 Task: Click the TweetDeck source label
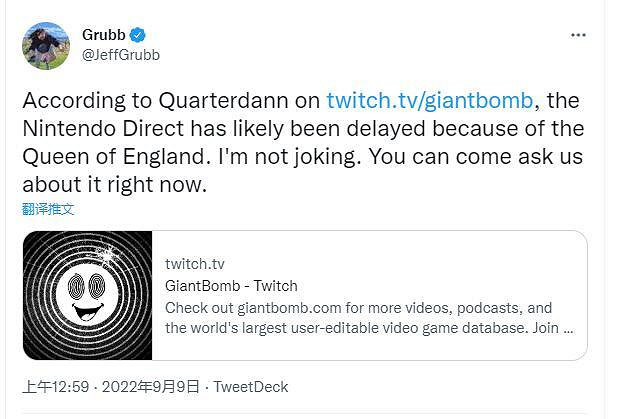point(251,385)
